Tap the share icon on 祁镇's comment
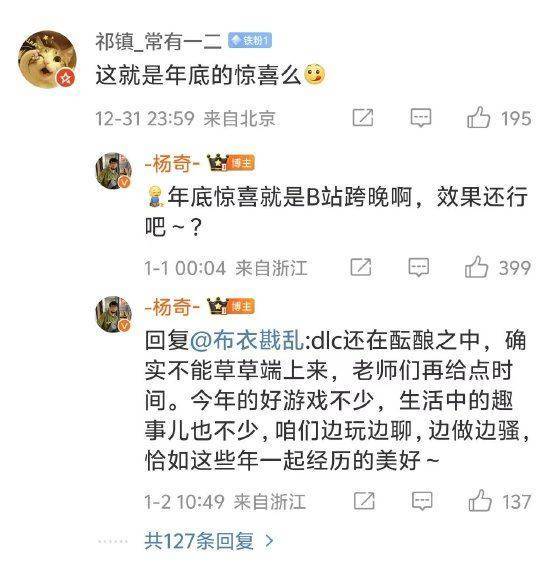The image size is (550, 562). (363, 118)
